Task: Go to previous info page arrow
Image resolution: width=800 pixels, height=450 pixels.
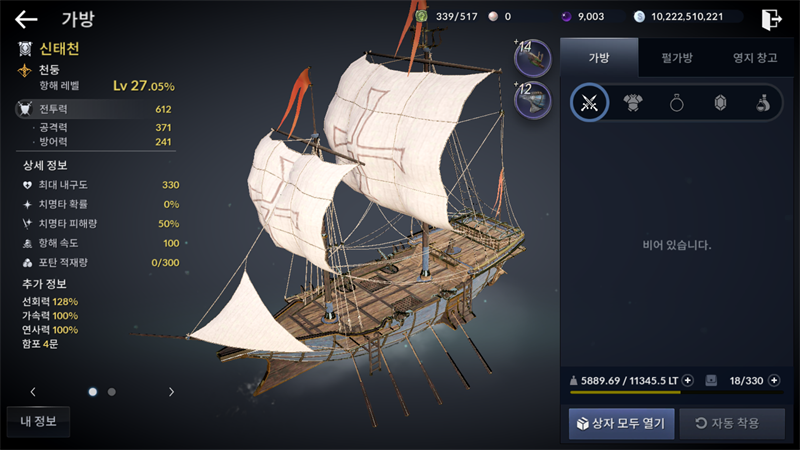Action: 33,392
